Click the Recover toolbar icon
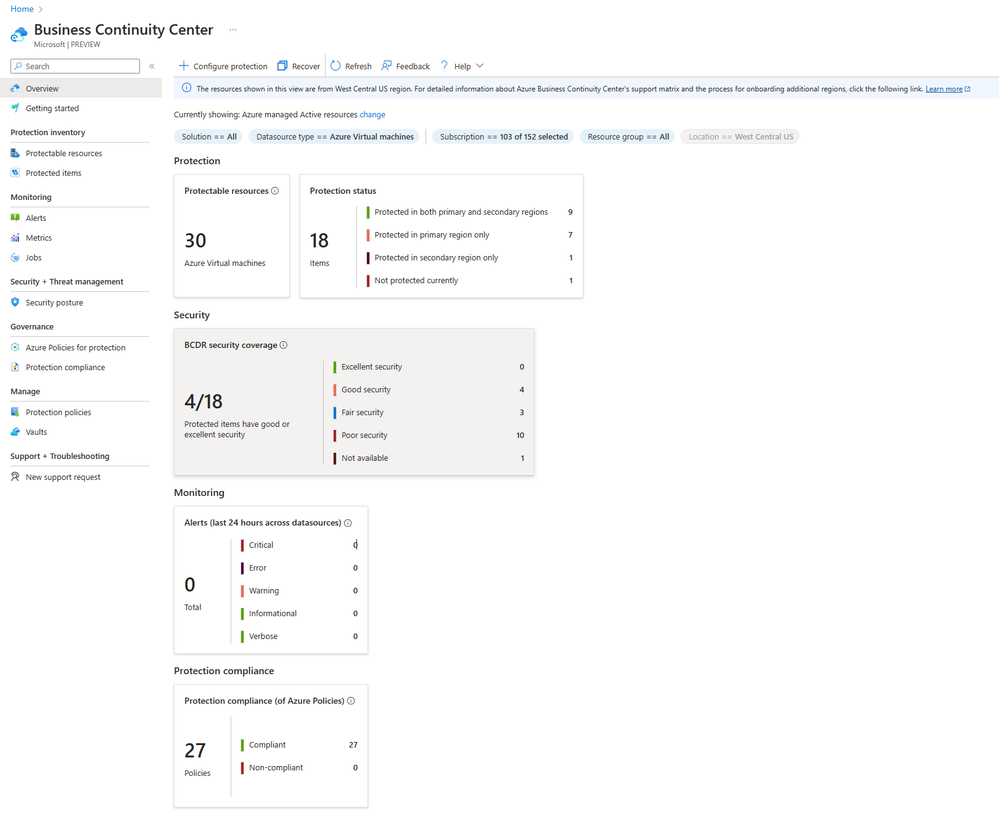The width and height of the screenshot is (999, 818). (282, 66)
